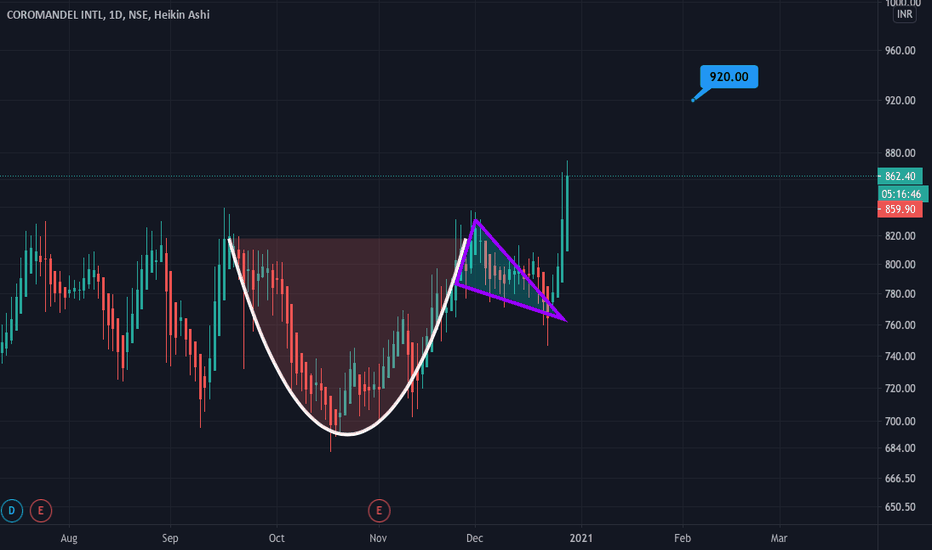The height and width of the screenshot is (550, 932).
Task: Click the 05:16:46 countdown label
Action: (x=902, y=194)
